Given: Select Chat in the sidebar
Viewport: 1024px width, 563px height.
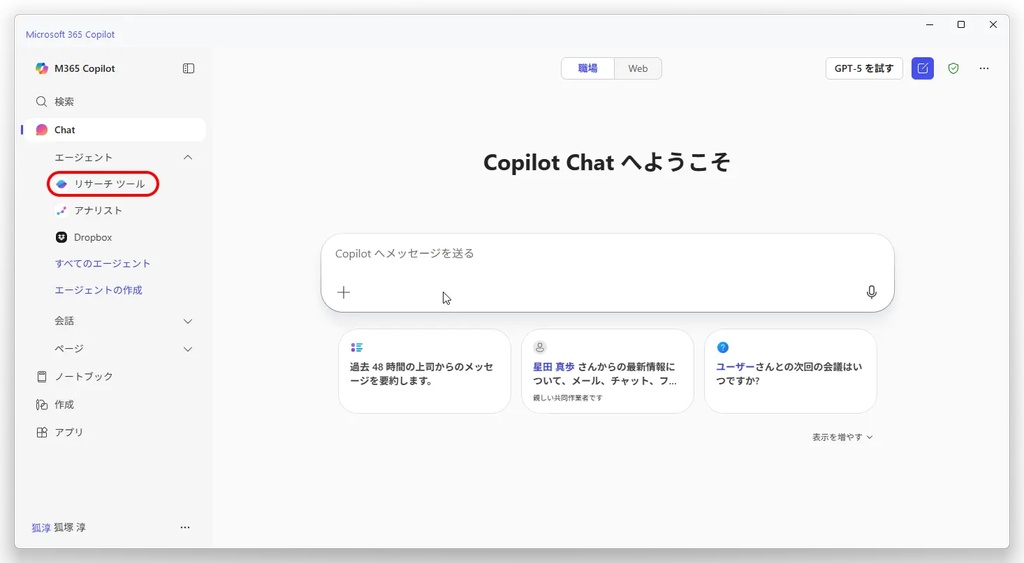Looking at the screenshot, I should pyautogui.click(x=114, y=130).
